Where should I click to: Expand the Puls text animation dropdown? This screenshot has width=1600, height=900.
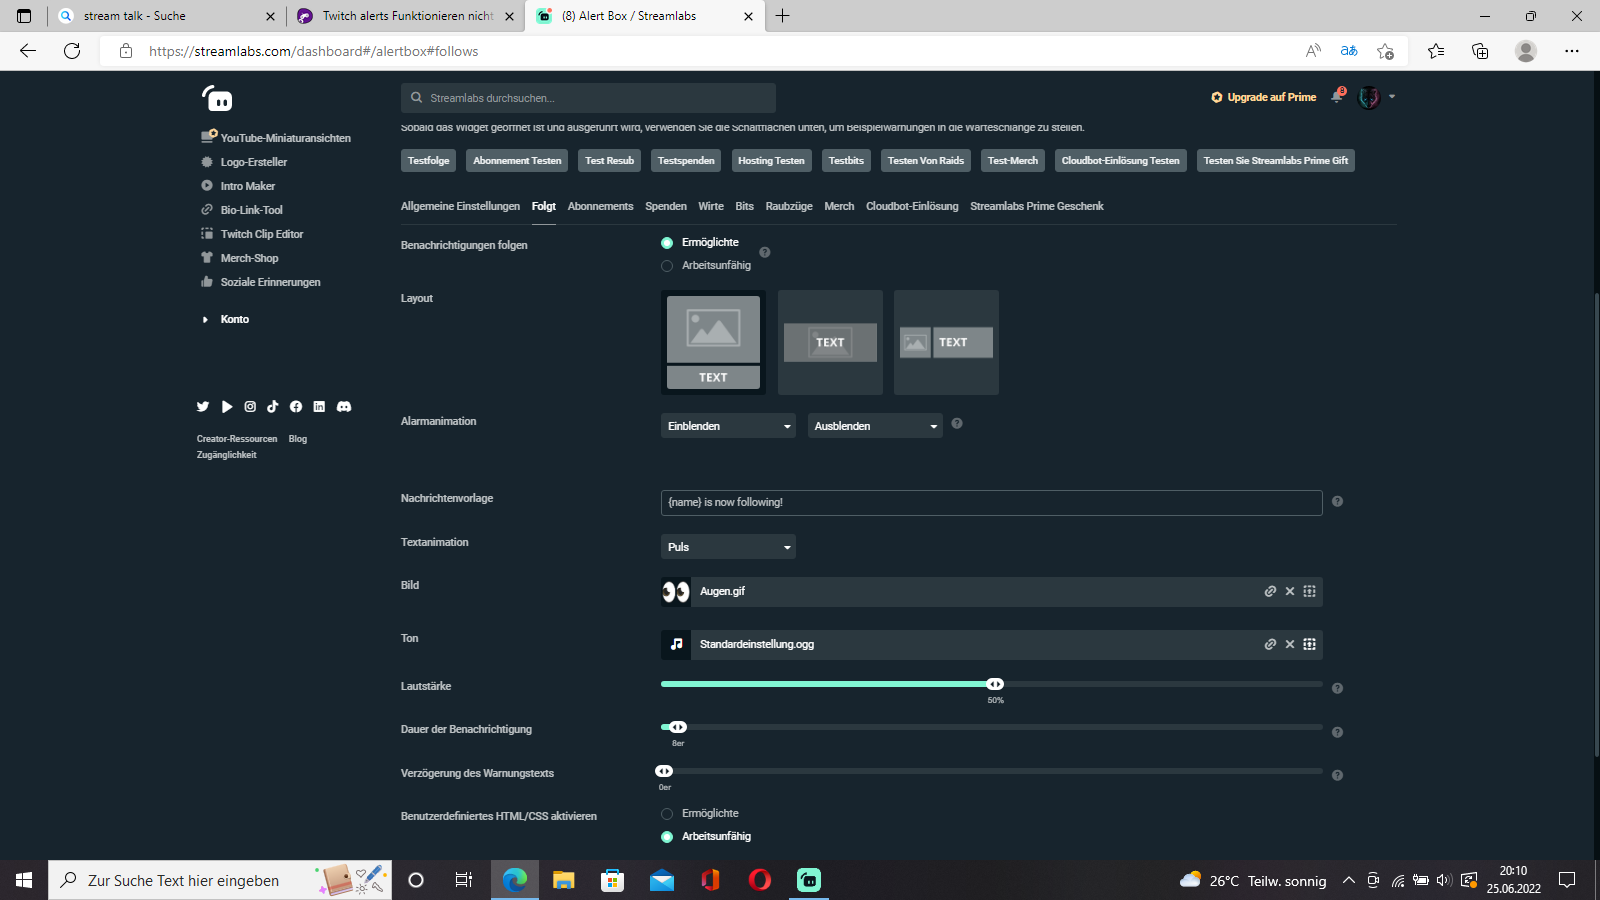tap(728, 547)
